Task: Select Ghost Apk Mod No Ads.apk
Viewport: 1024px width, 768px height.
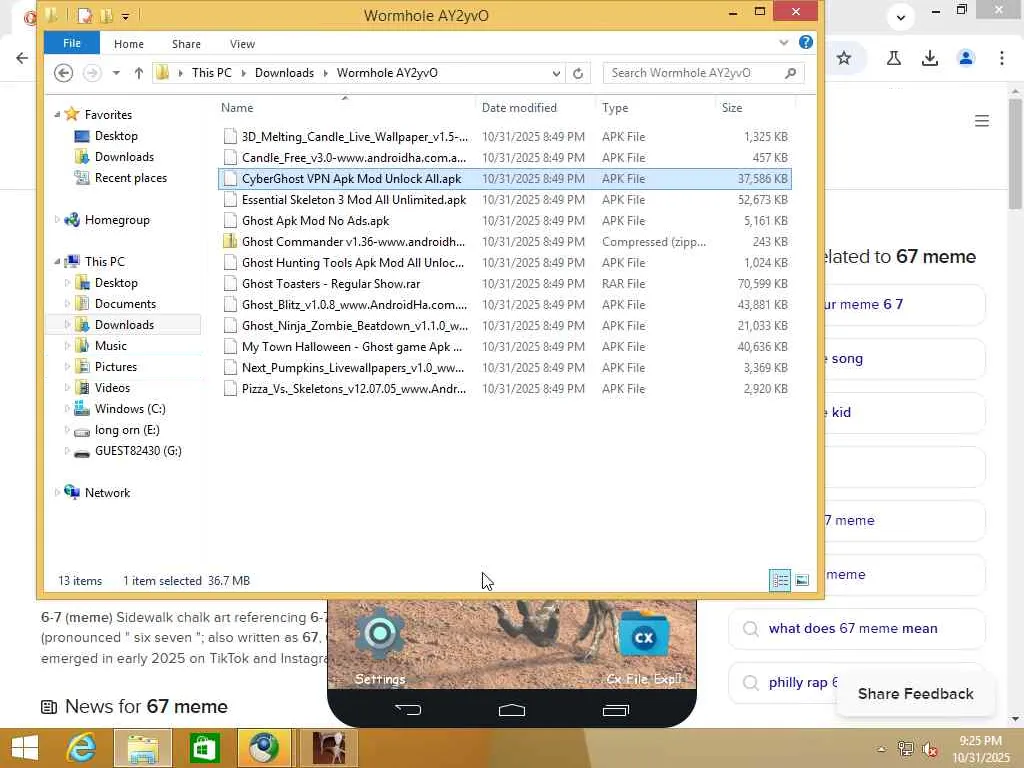Action: tap(505, 221)
